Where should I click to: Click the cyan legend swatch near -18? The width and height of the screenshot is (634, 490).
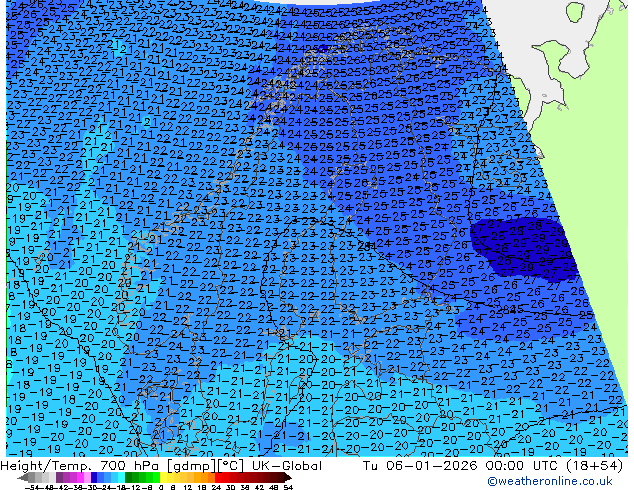pos(121,477)
